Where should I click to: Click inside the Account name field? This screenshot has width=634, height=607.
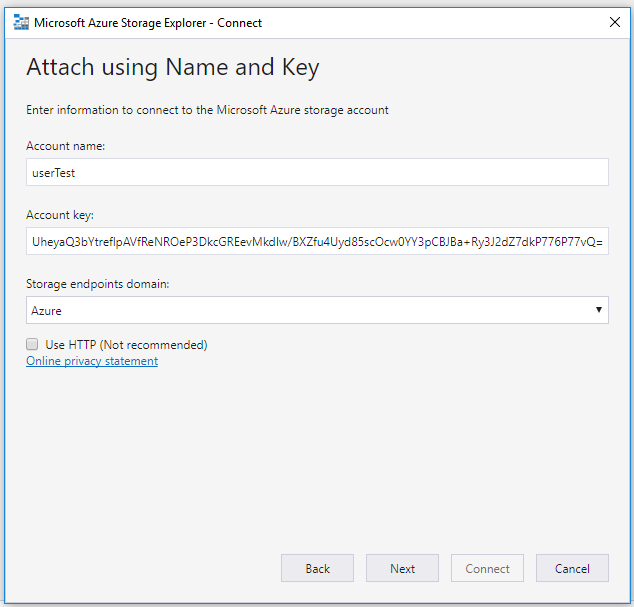pos(317,172)
